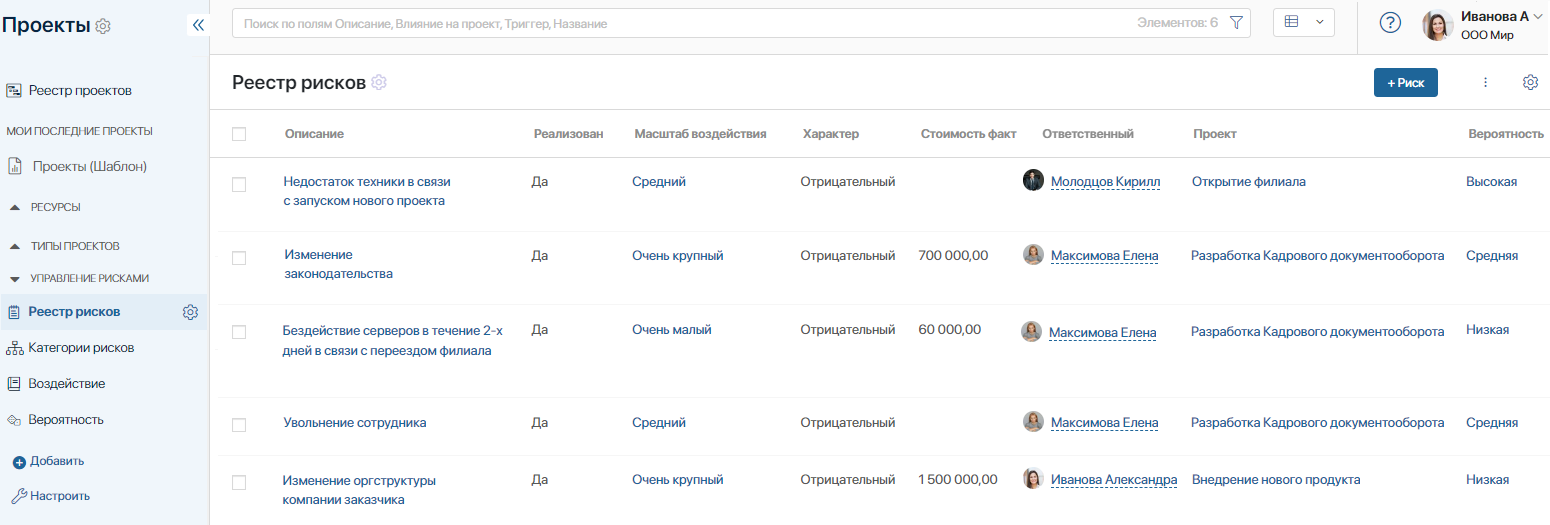The image size is (1550, 525).
Task: Collapse the УПРАВЛЕНИЕ РИСКАМИ section
Action: point(15,278)
